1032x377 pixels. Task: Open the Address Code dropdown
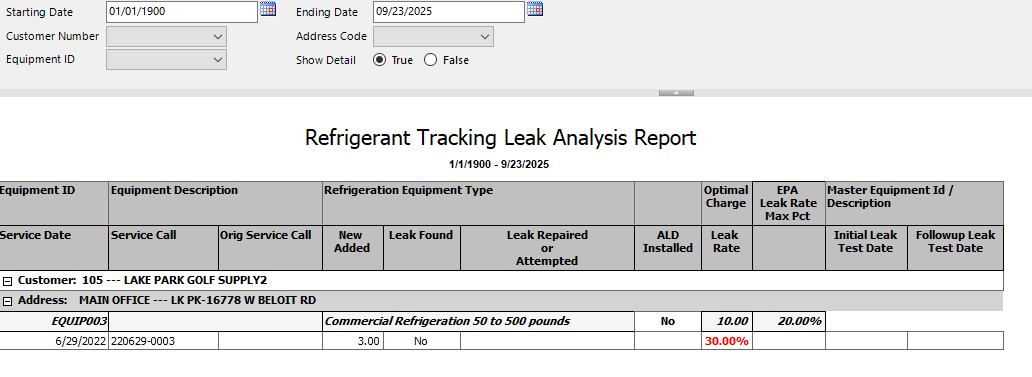[x=433, y=36]
